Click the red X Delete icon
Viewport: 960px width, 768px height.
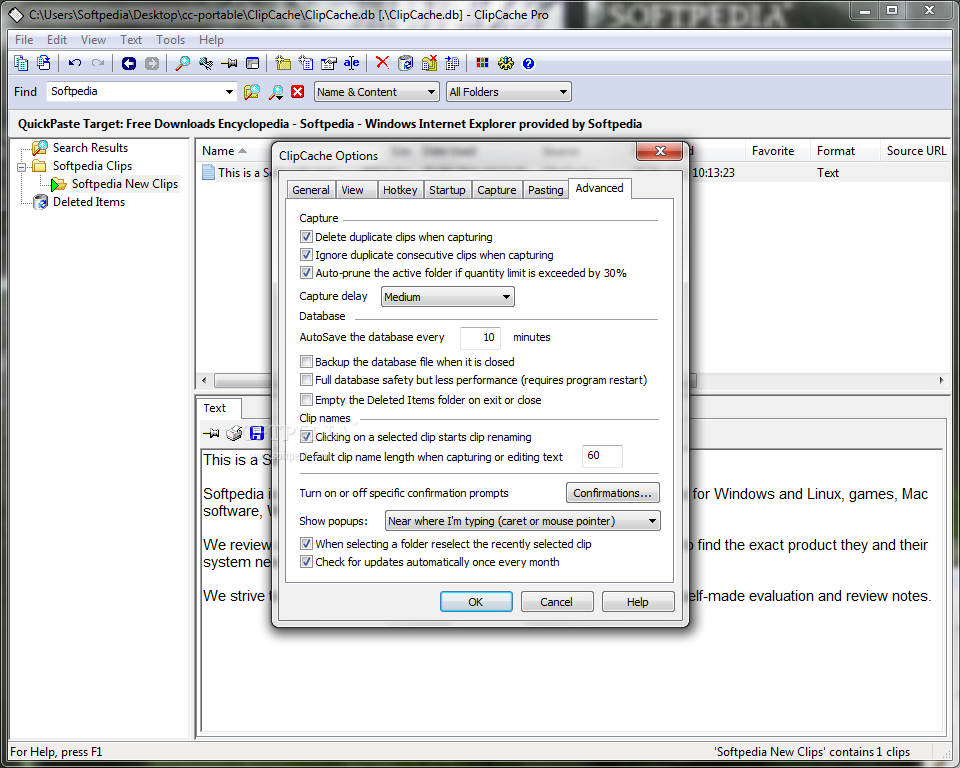383,62
